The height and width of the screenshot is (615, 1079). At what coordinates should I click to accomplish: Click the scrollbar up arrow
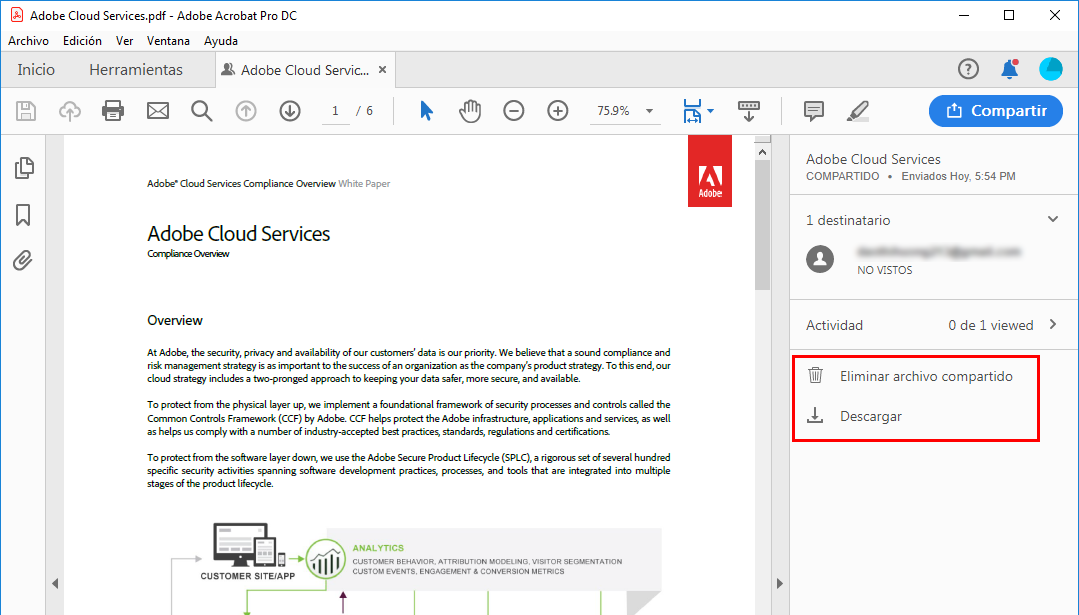click(x=762, y=152)
